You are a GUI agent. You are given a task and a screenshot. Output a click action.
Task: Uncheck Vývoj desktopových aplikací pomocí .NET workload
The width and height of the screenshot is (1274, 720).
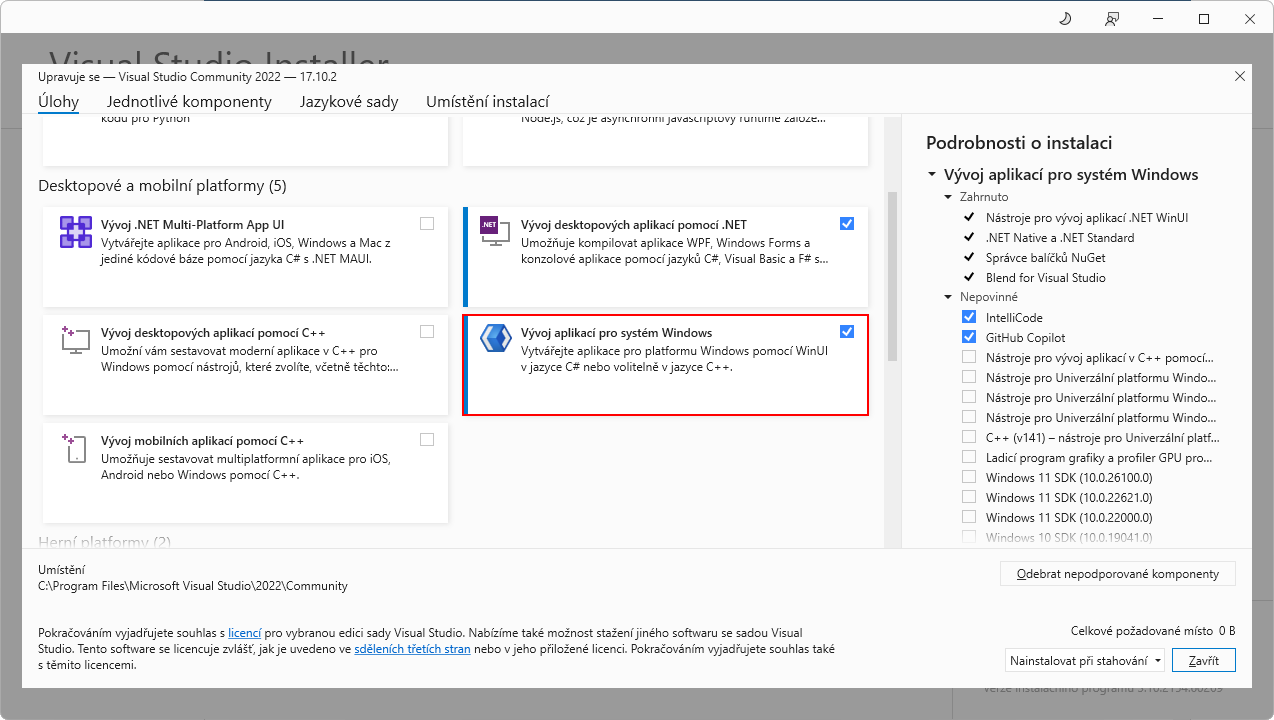click(847, 223)
